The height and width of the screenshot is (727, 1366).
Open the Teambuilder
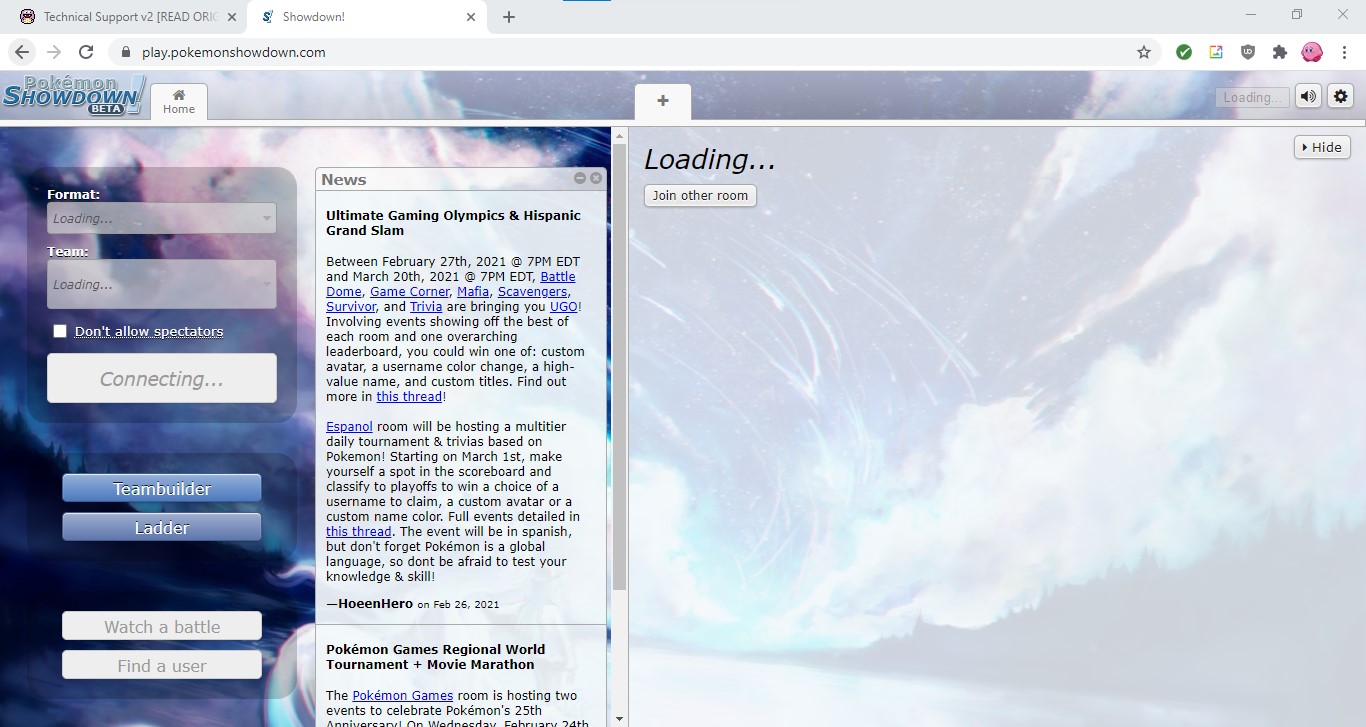pos(162,488)
